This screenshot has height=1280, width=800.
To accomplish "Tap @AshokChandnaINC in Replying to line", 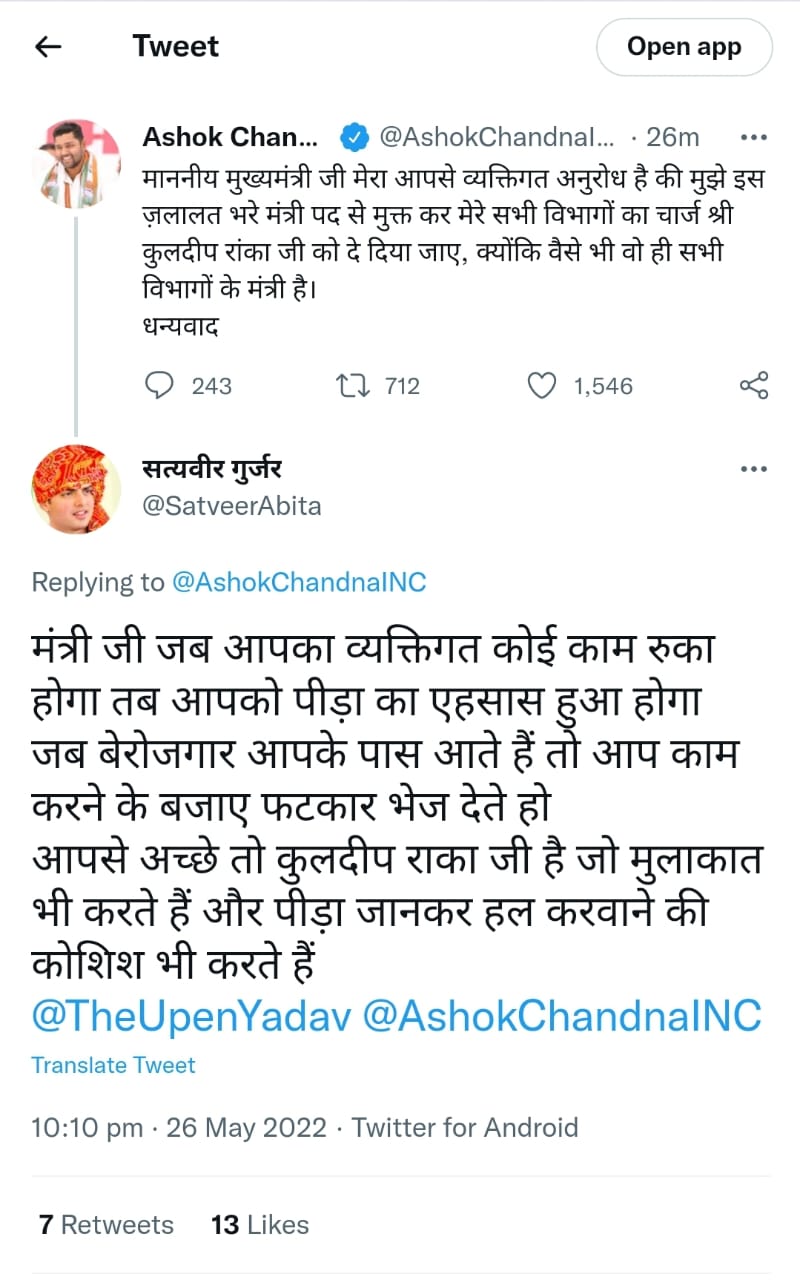I will (299, 582).
